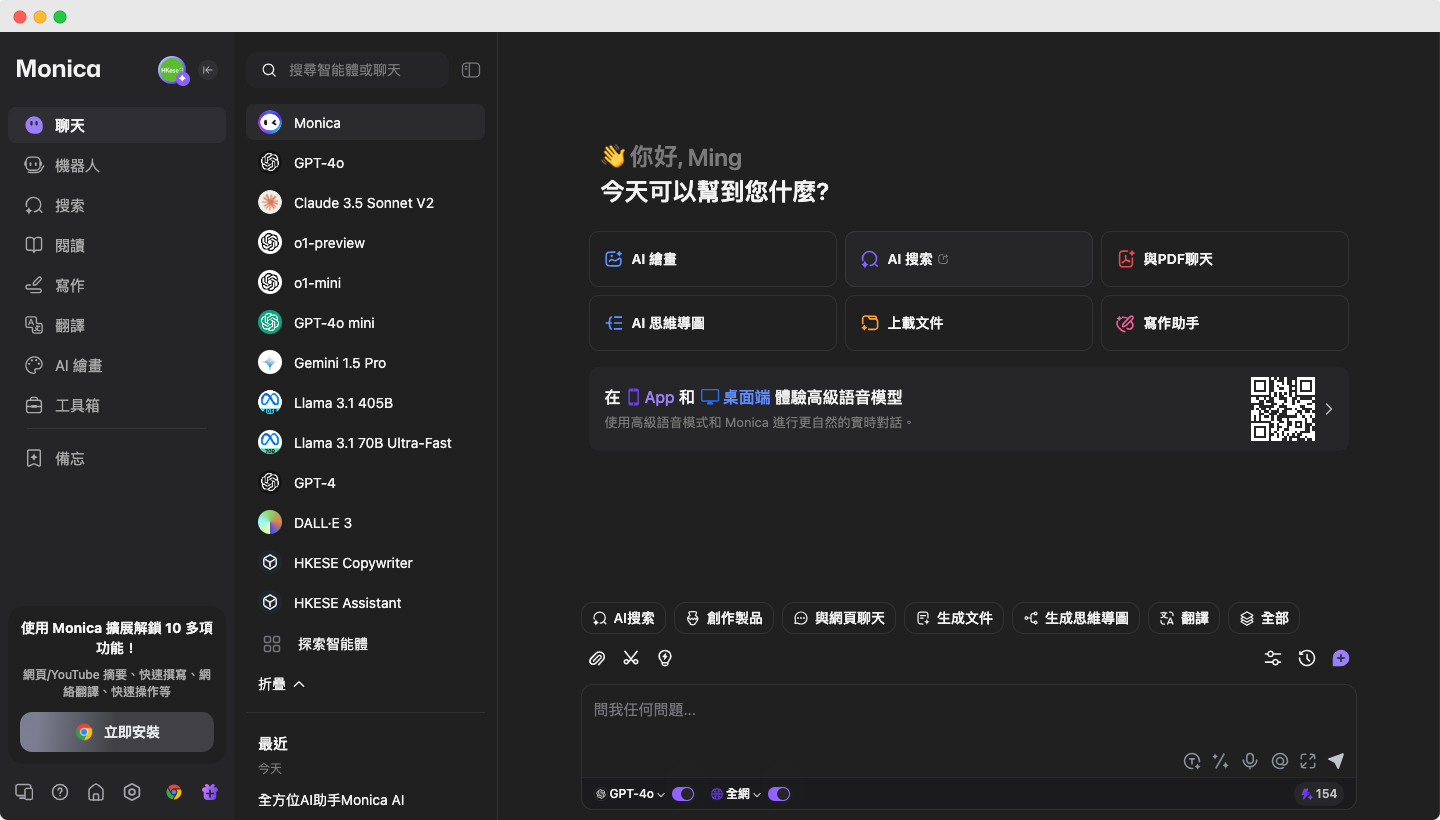Open settings hexagon icon in bottom bar

pos(132,792)
